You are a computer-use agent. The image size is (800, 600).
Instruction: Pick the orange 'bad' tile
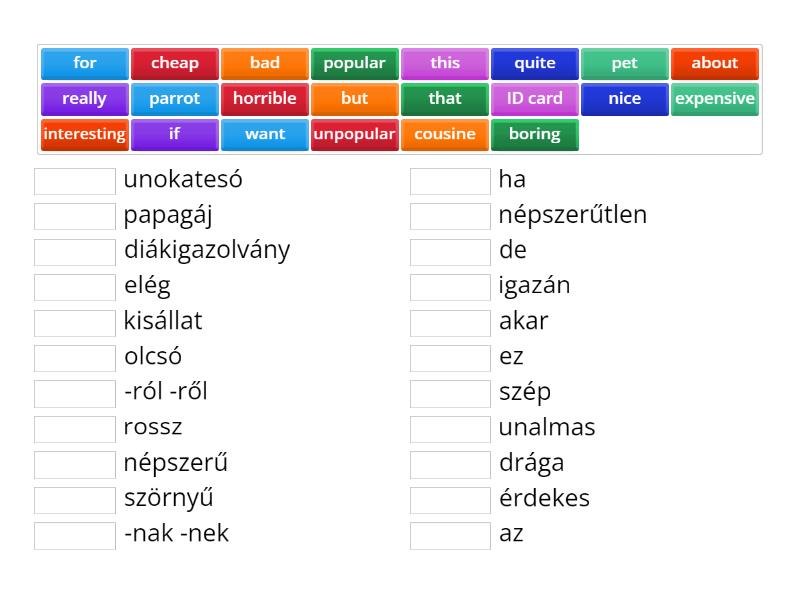pos(265,63)
